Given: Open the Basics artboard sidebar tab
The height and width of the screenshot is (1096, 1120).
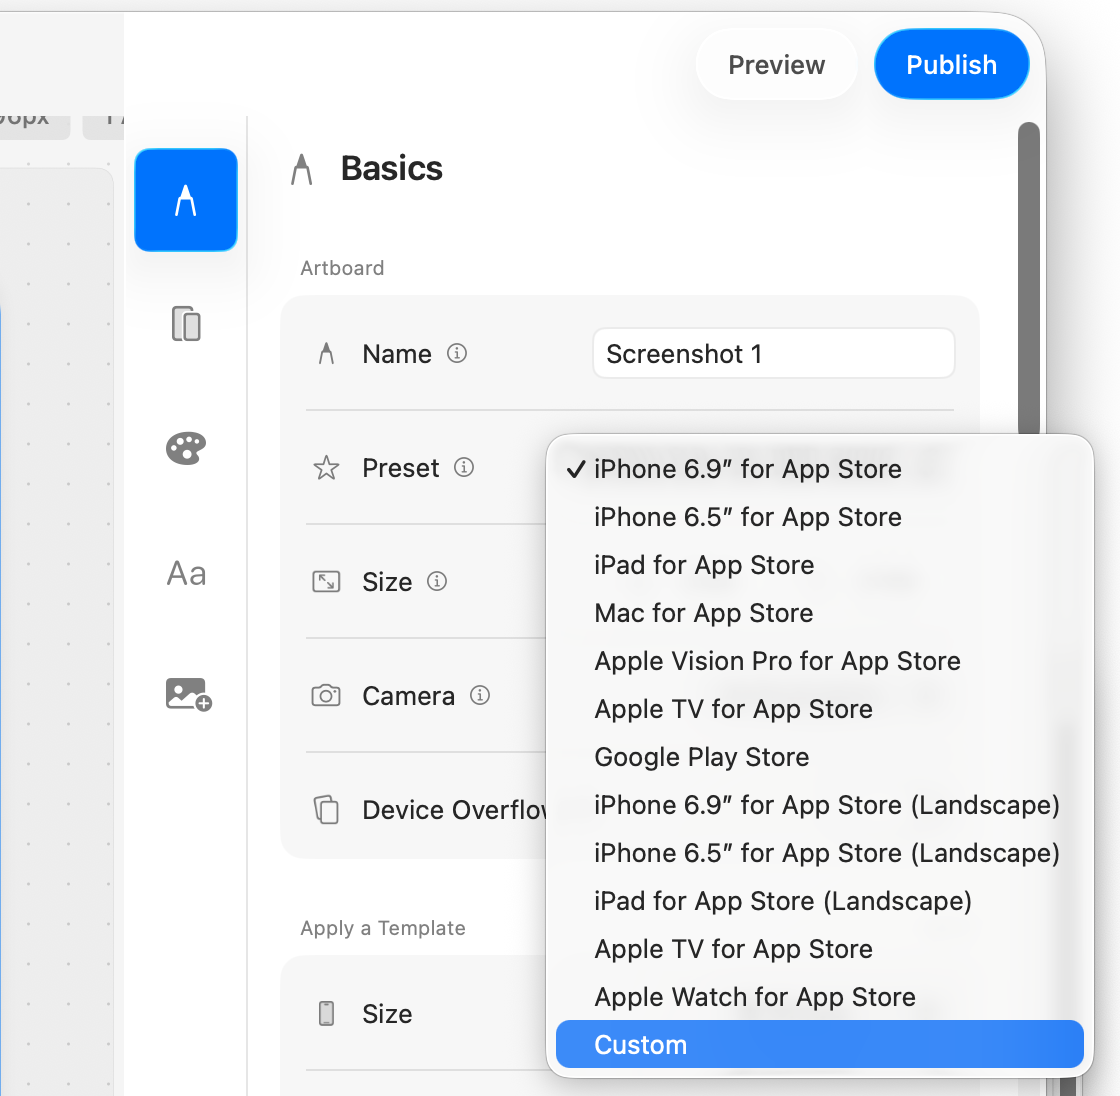Looking at the screenshot, I should 186,200.
